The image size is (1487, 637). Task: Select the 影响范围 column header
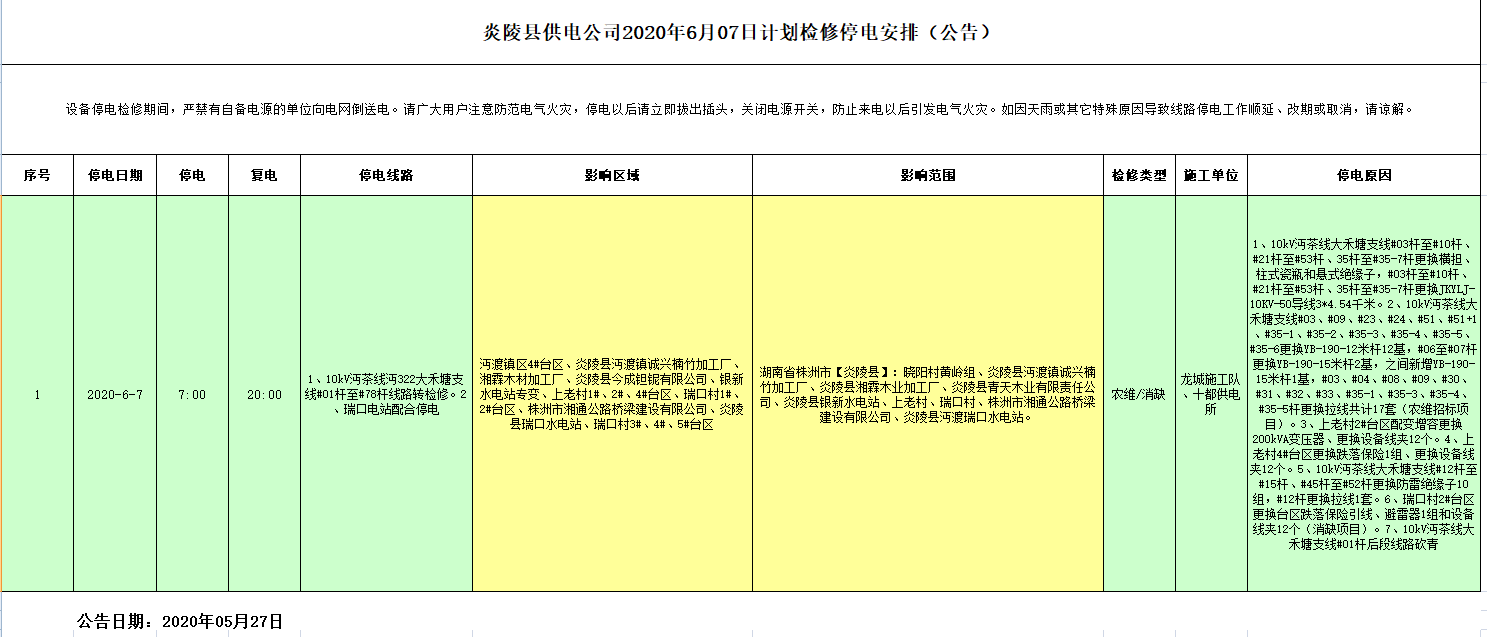pos(927,175)
